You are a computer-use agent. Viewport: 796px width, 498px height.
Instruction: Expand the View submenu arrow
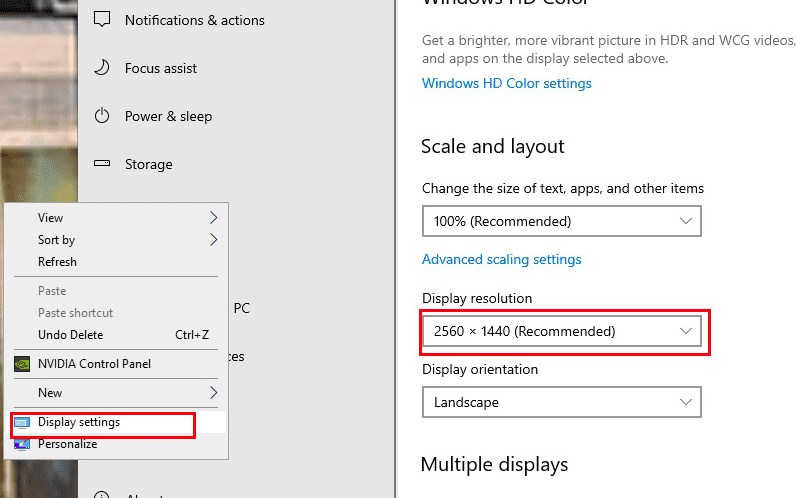tap(213, 218)
